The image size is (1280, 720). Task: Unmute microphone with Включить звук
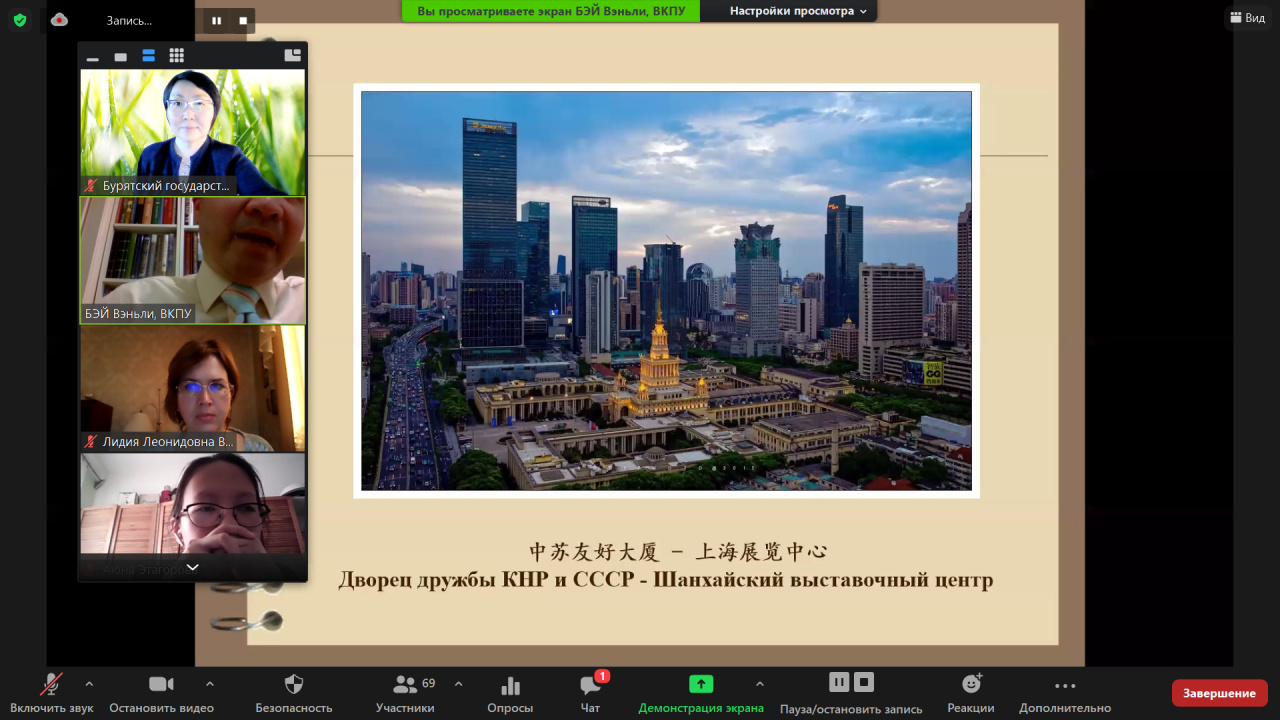(x=51, y=685)
